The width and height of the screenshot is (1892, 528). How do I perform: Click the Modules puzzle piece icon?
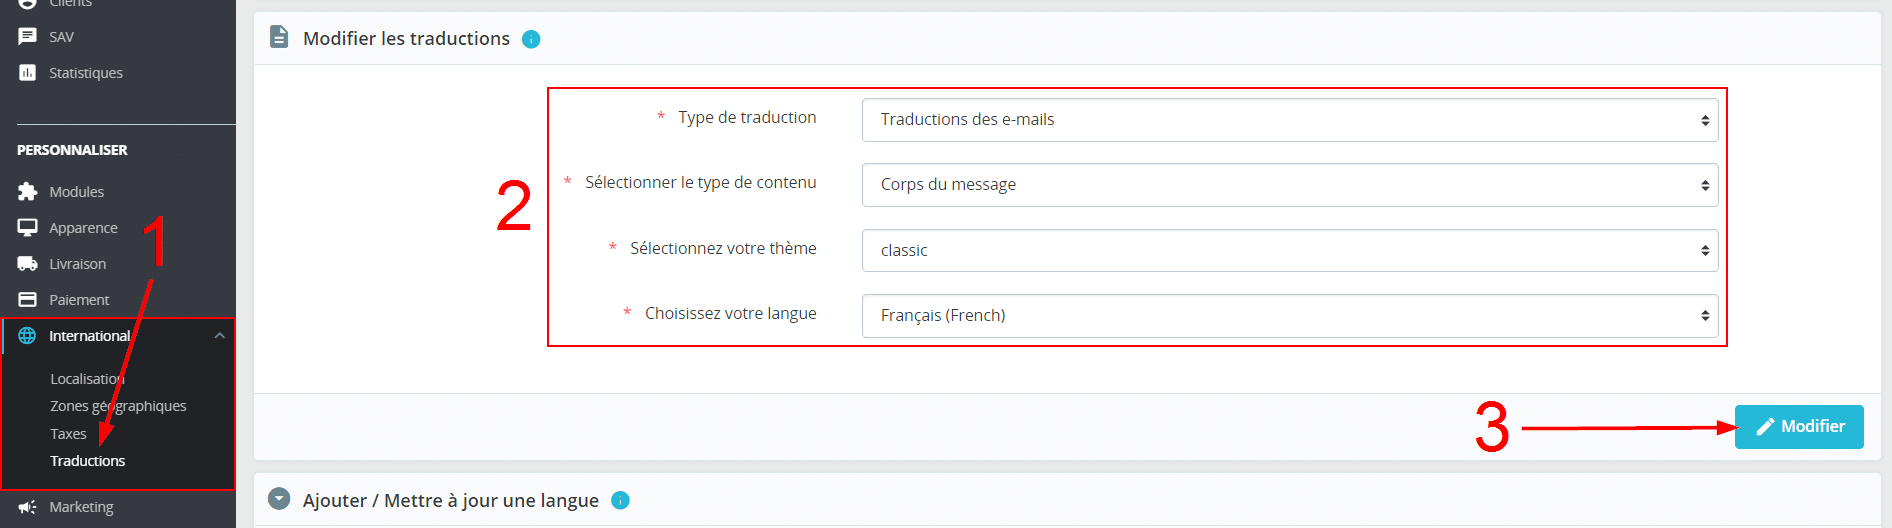click(27, 192)
